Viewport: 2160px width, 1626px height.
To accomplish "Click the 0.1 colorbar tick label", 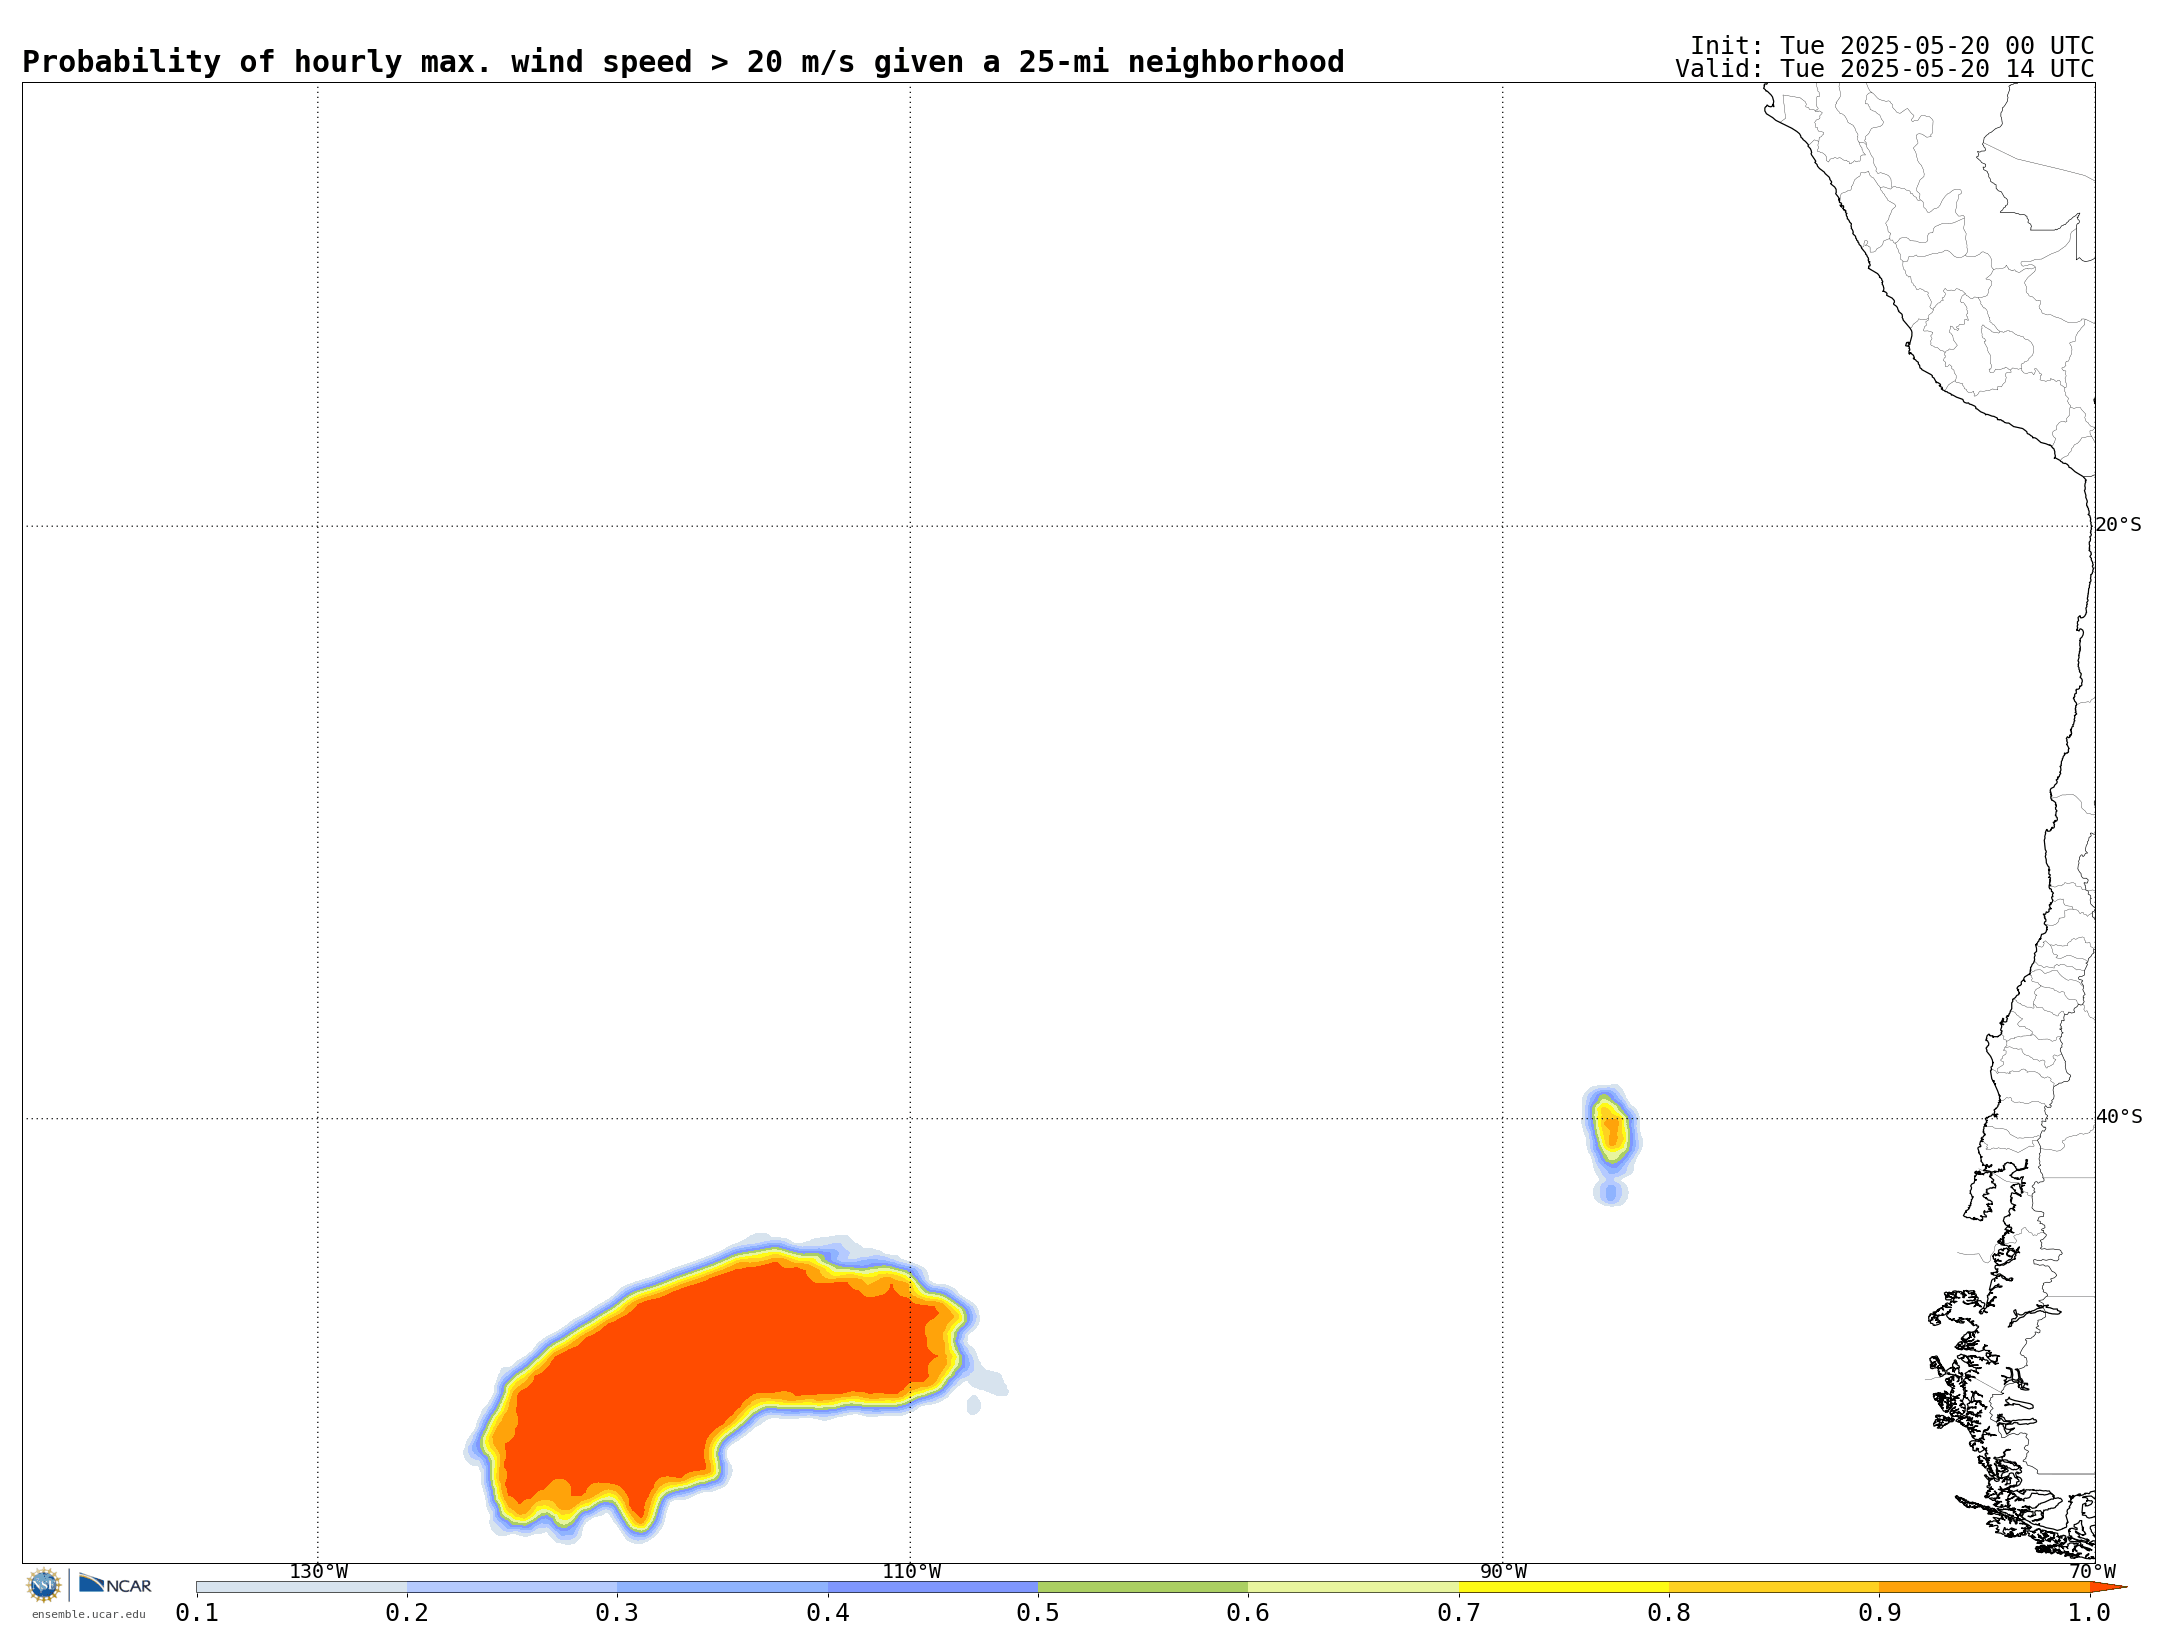I will [x=197, y=1612].
